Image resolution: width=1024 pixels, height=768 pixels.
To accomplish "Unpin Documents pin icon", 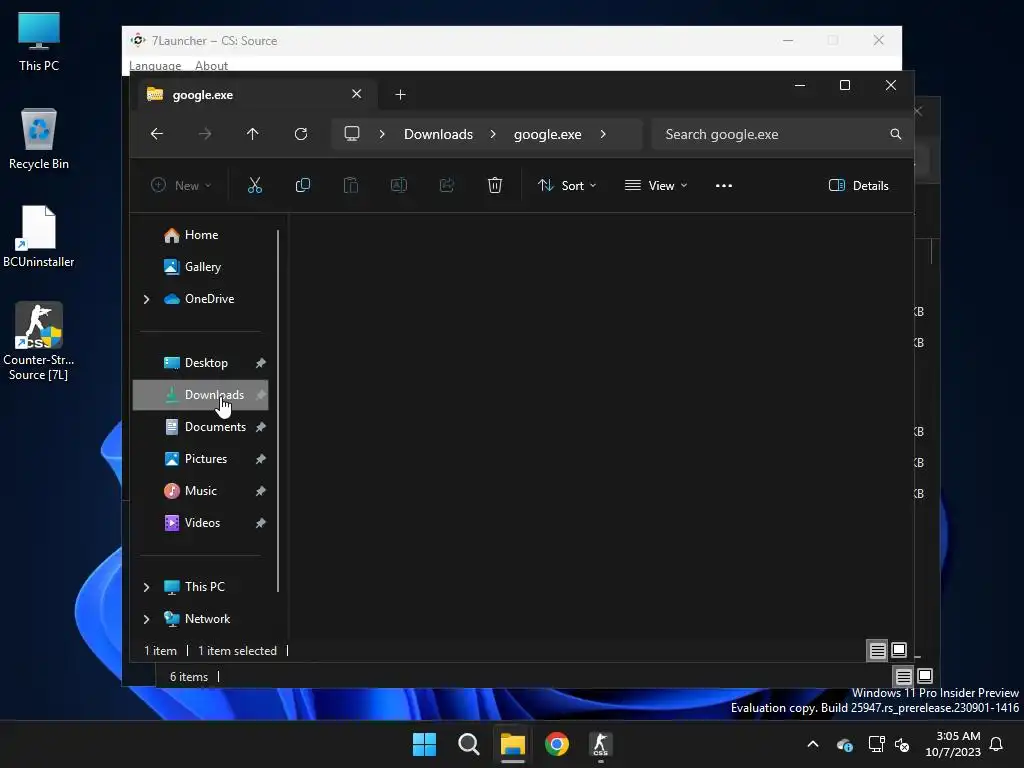I will (x=261, y=427).
